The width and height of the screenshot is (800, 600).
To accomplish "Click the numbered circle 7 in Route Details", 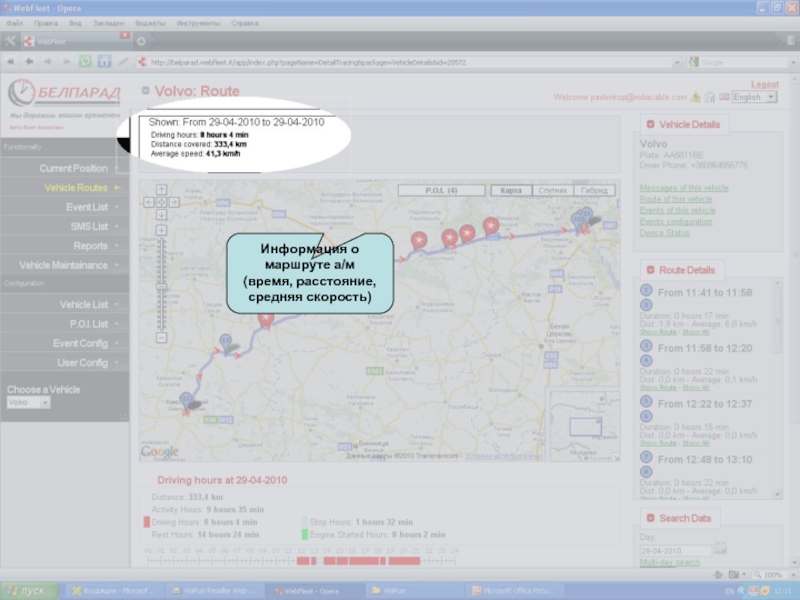I will 646,457.
